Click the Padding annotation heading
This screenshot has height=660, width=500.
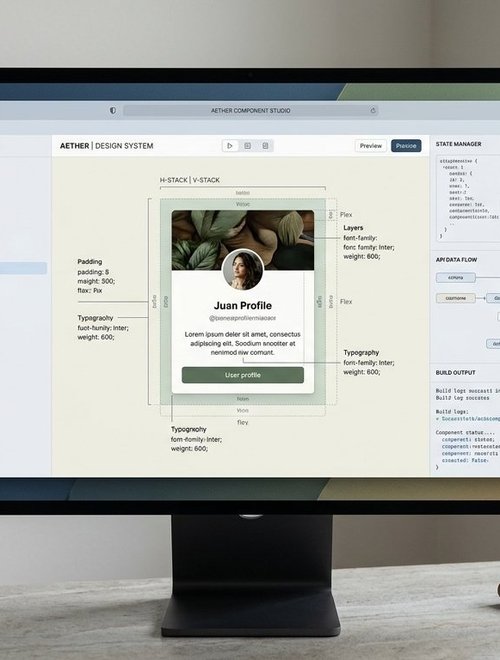point(90,261)
